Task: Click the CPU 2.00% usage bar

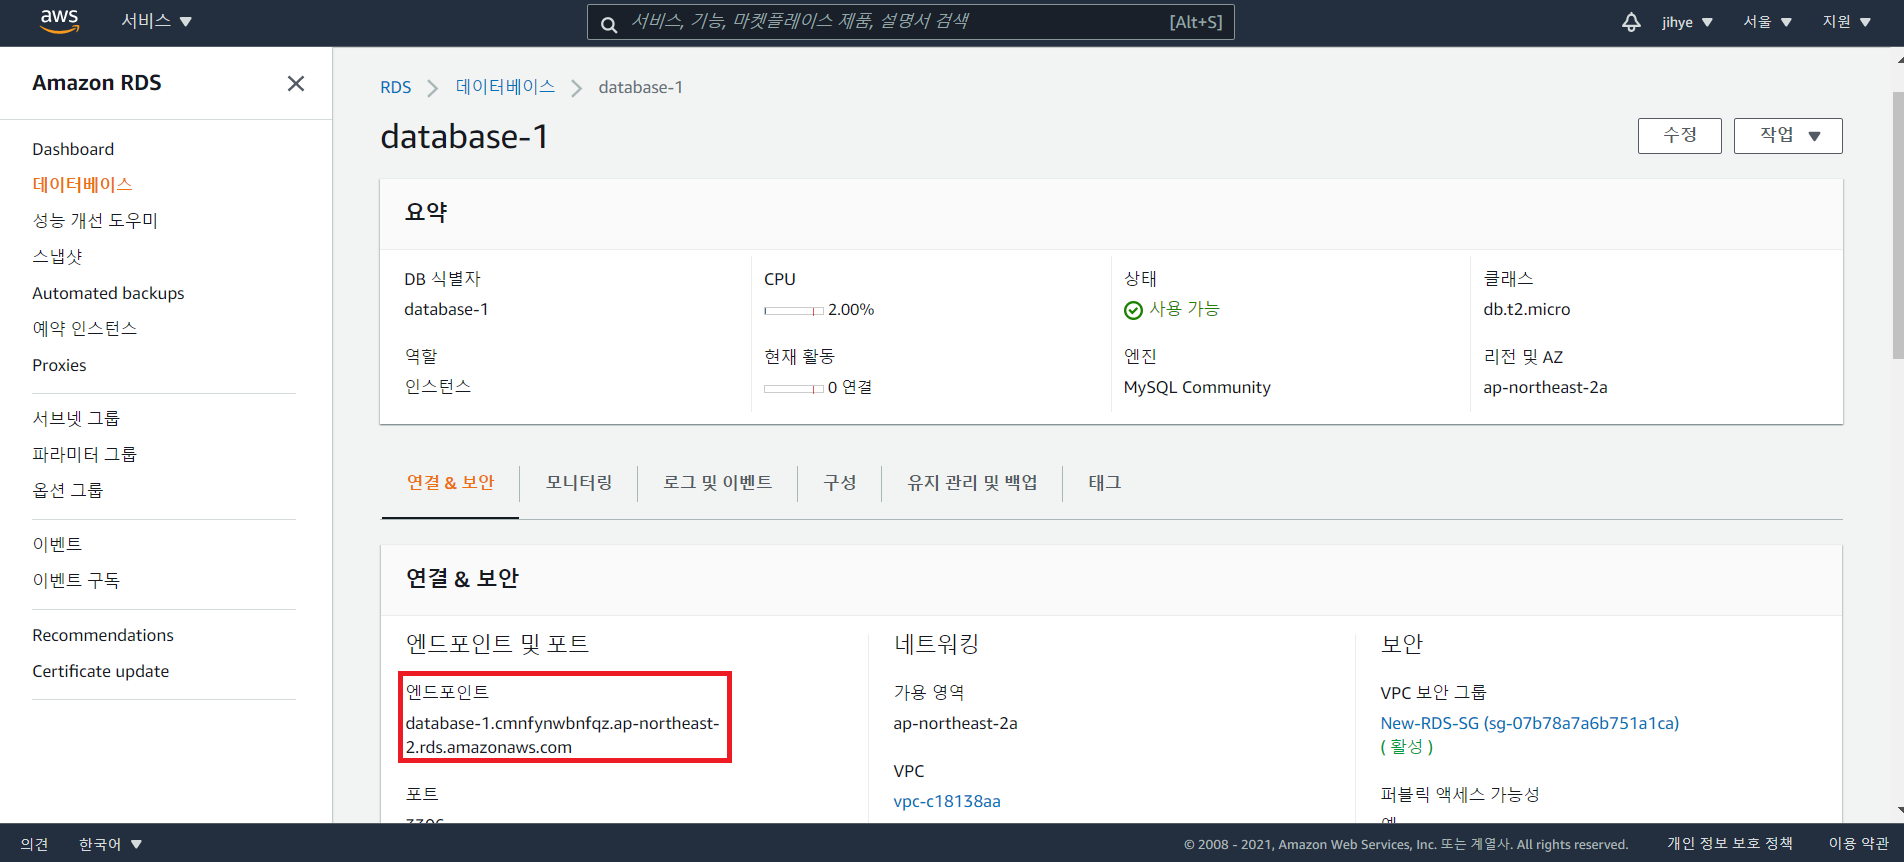Action: (794, 311)
